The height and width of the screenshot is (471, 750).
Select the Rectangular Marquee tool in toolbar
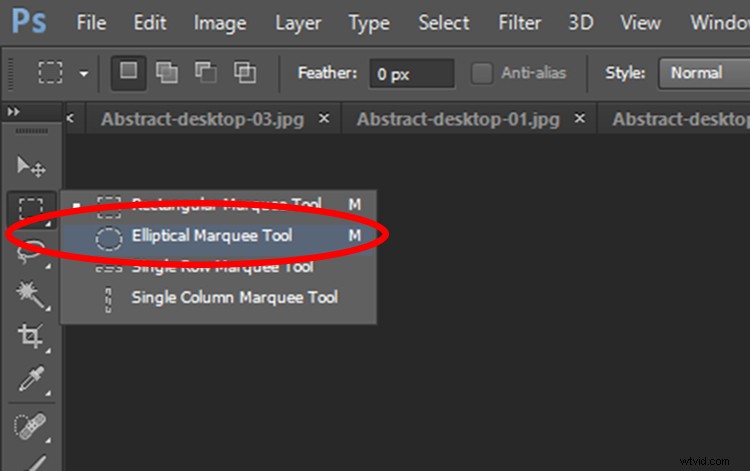(x=31, y=208)
